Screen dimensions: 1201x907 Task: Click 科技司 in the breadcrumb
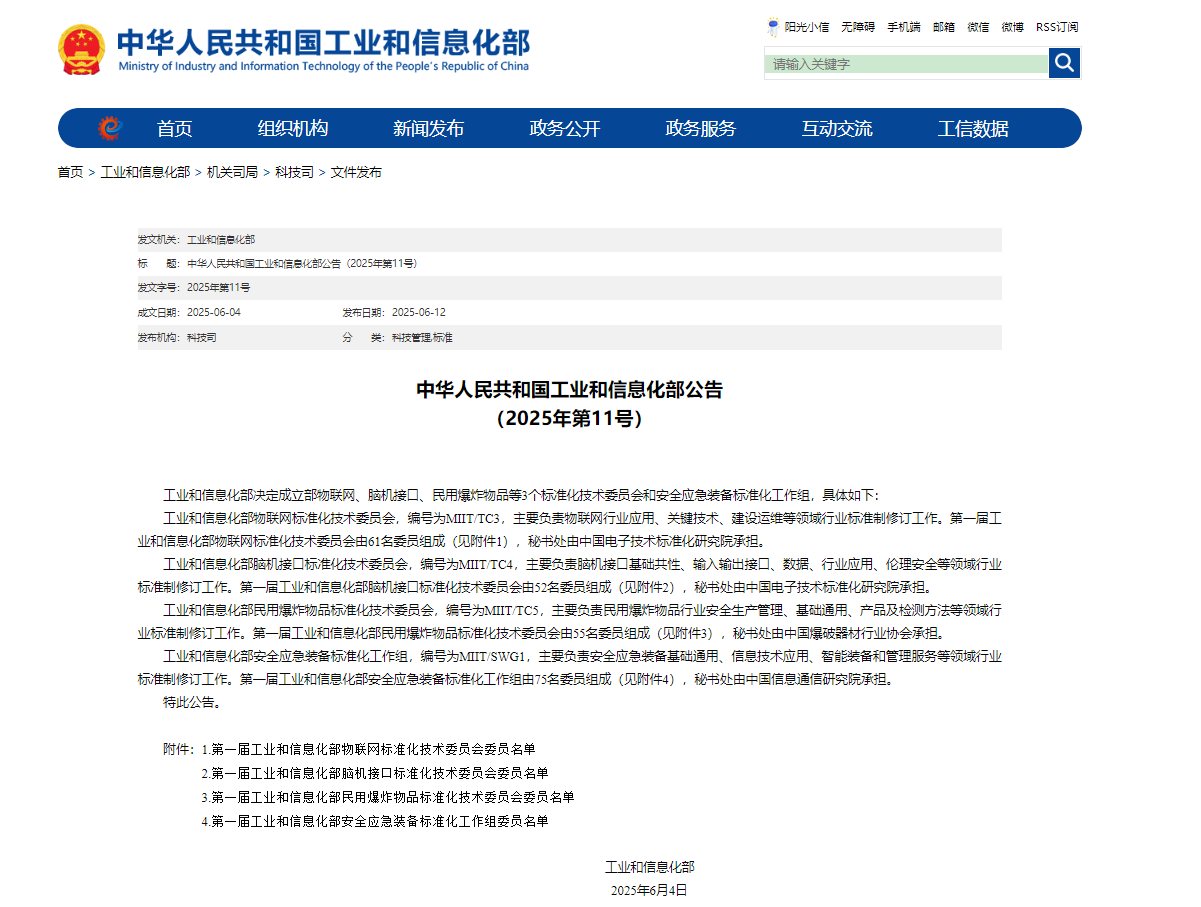pyautogui.click(x=294, y=172)
